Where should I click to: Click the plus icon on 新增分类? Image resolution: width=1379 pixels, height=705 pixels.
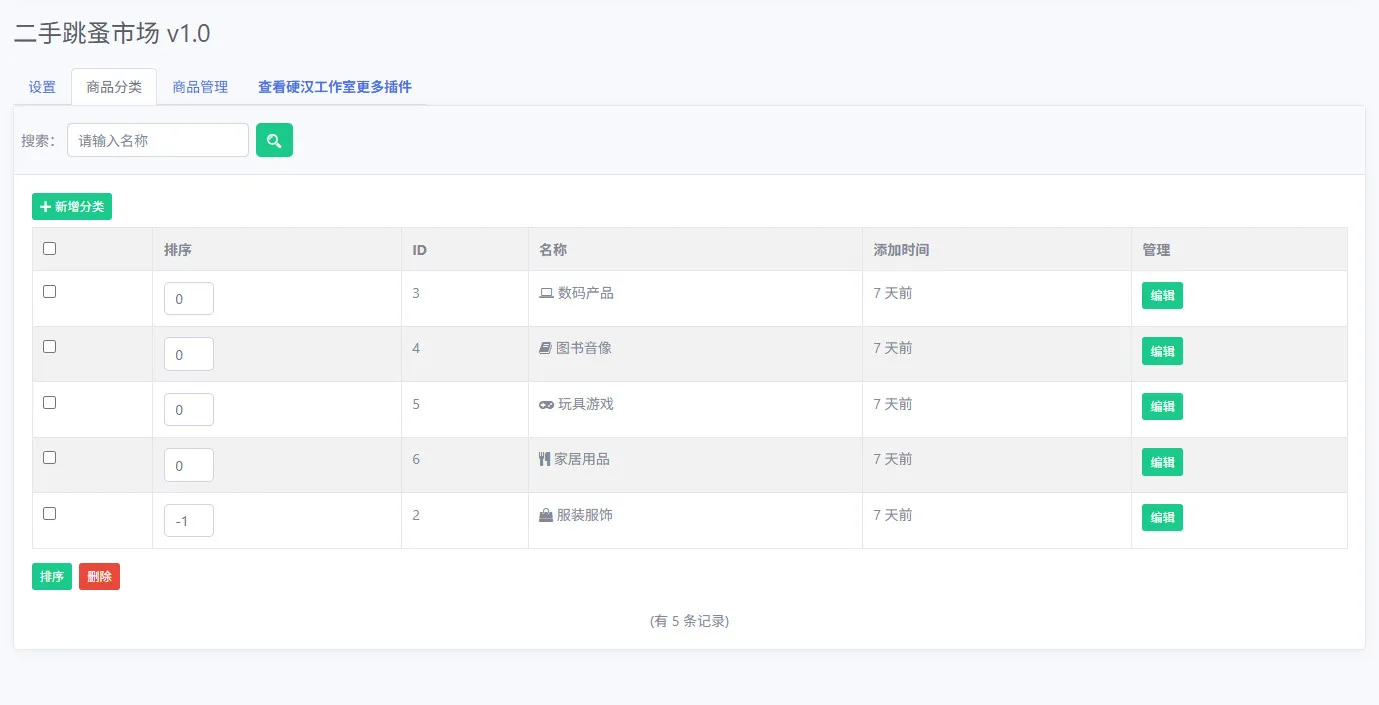click(45, 207)
